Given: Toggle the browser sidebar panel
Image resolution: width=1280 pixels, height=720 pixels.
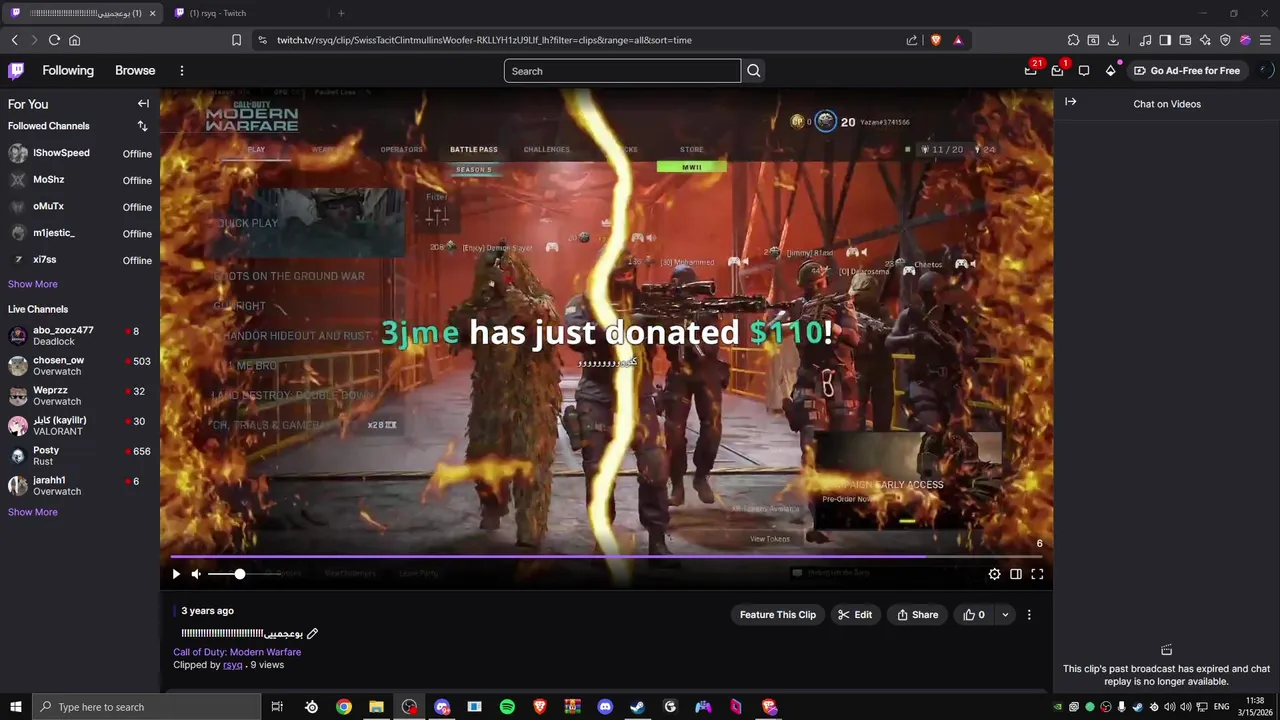Looking at the screenshot, I should [x=1165, y=40].
